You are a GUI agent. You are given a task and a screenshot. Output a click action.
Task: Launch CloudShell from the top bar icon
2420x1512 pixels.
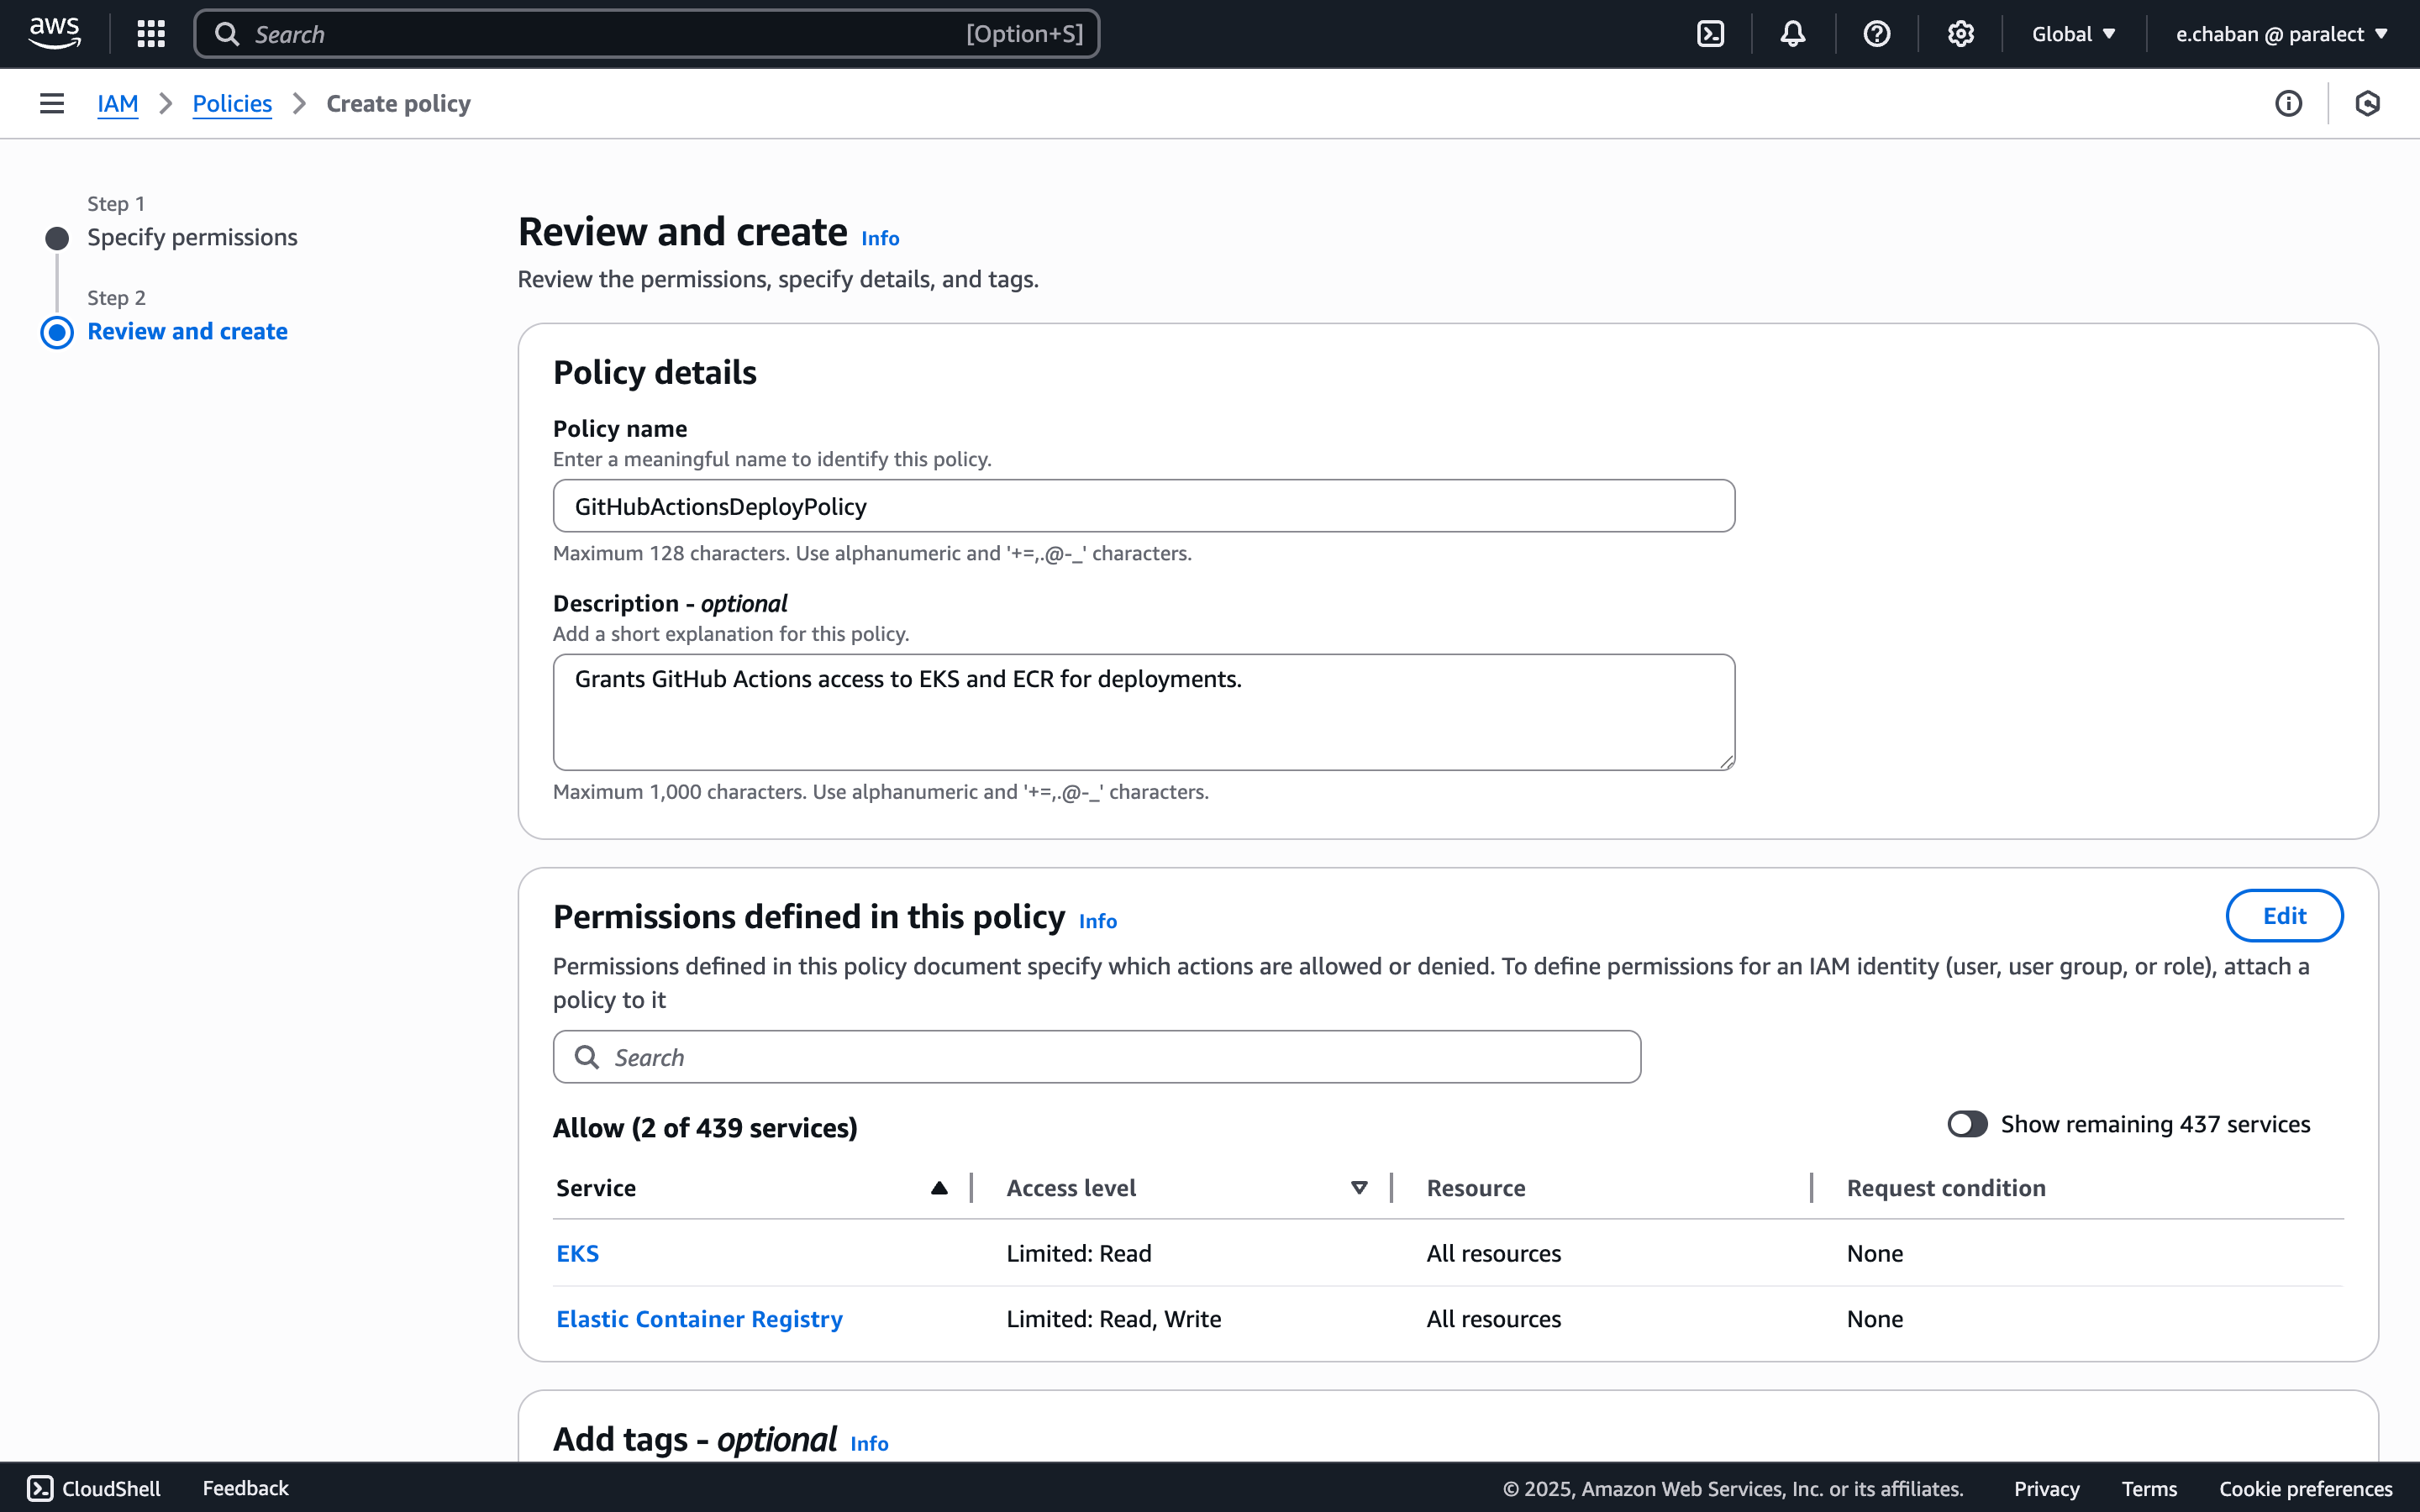[1710, 34]
